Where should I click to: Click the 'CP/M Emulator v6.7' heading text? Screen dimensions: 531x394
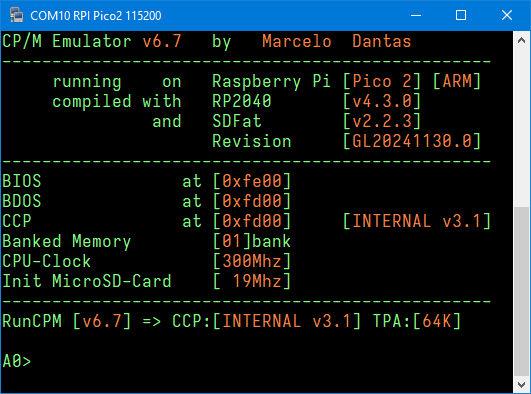92,42
